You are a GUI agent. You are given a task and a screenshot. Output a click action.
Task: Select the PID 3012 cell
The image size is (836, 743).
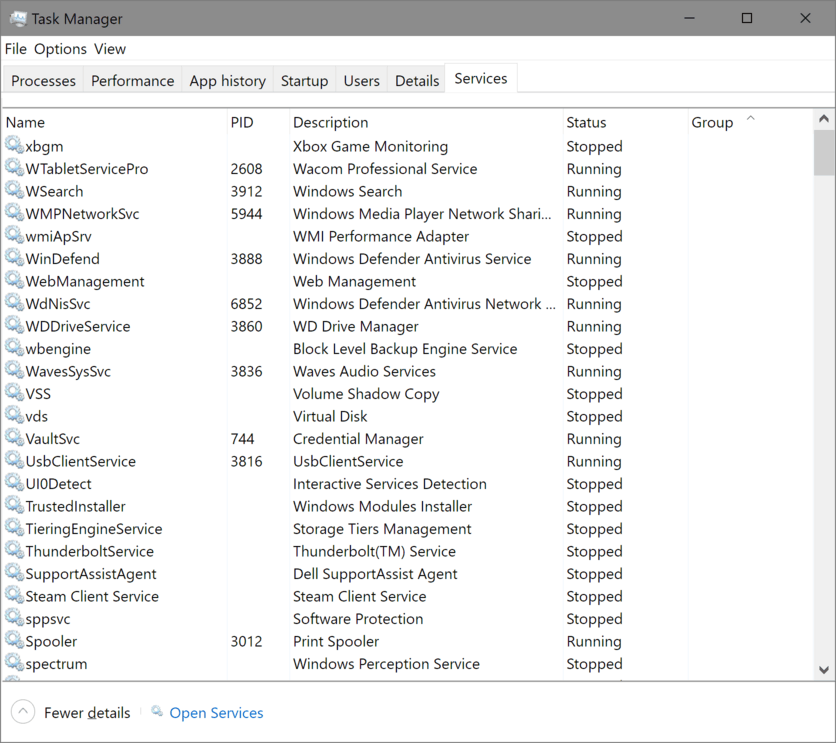[x=246, y=641]
